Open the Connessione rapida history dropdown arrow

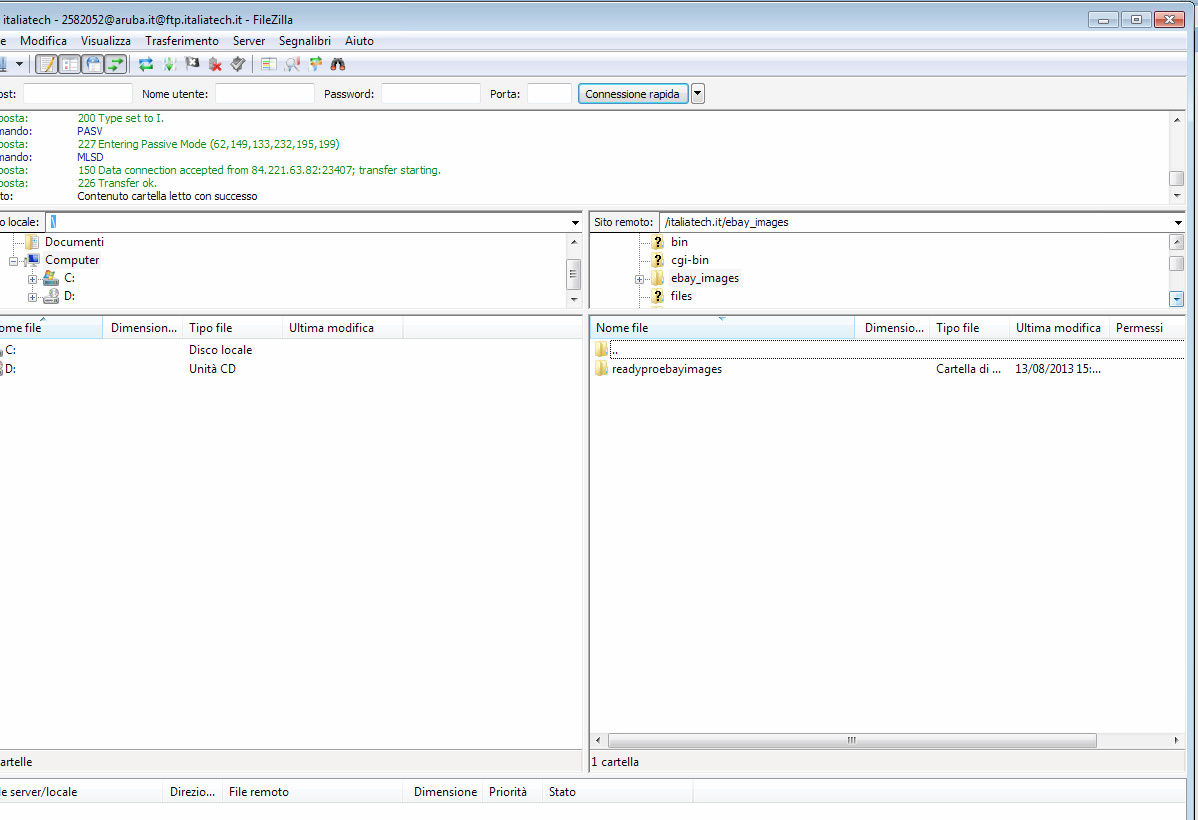pyautogui.click(x=698, y=94)
